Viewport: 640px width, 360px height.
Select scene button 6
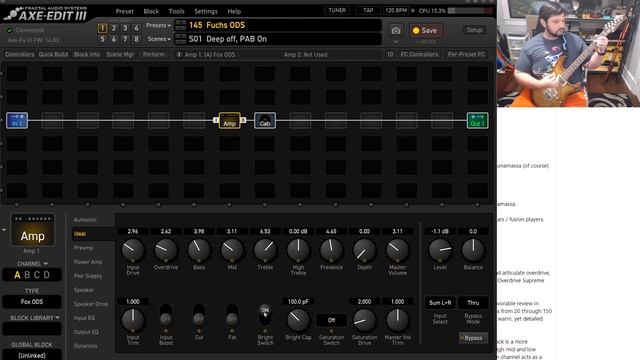coord(114,39)
